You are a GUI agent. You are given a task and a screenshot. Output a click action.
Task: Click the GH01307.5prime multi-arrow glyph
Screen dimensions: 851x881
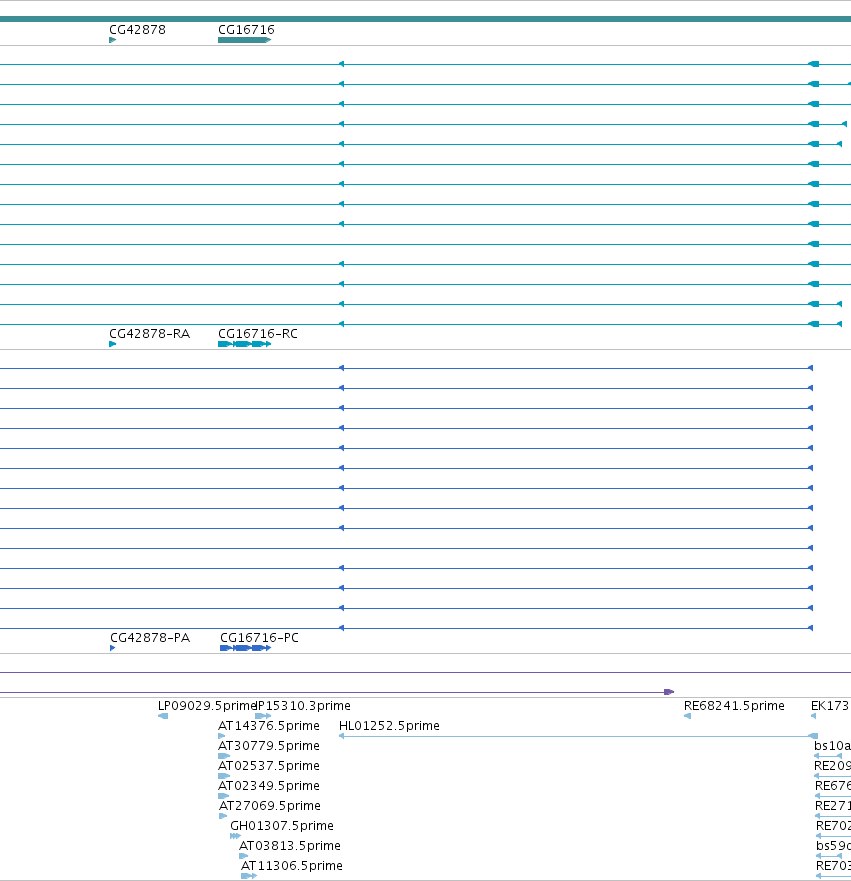(235, 836)
